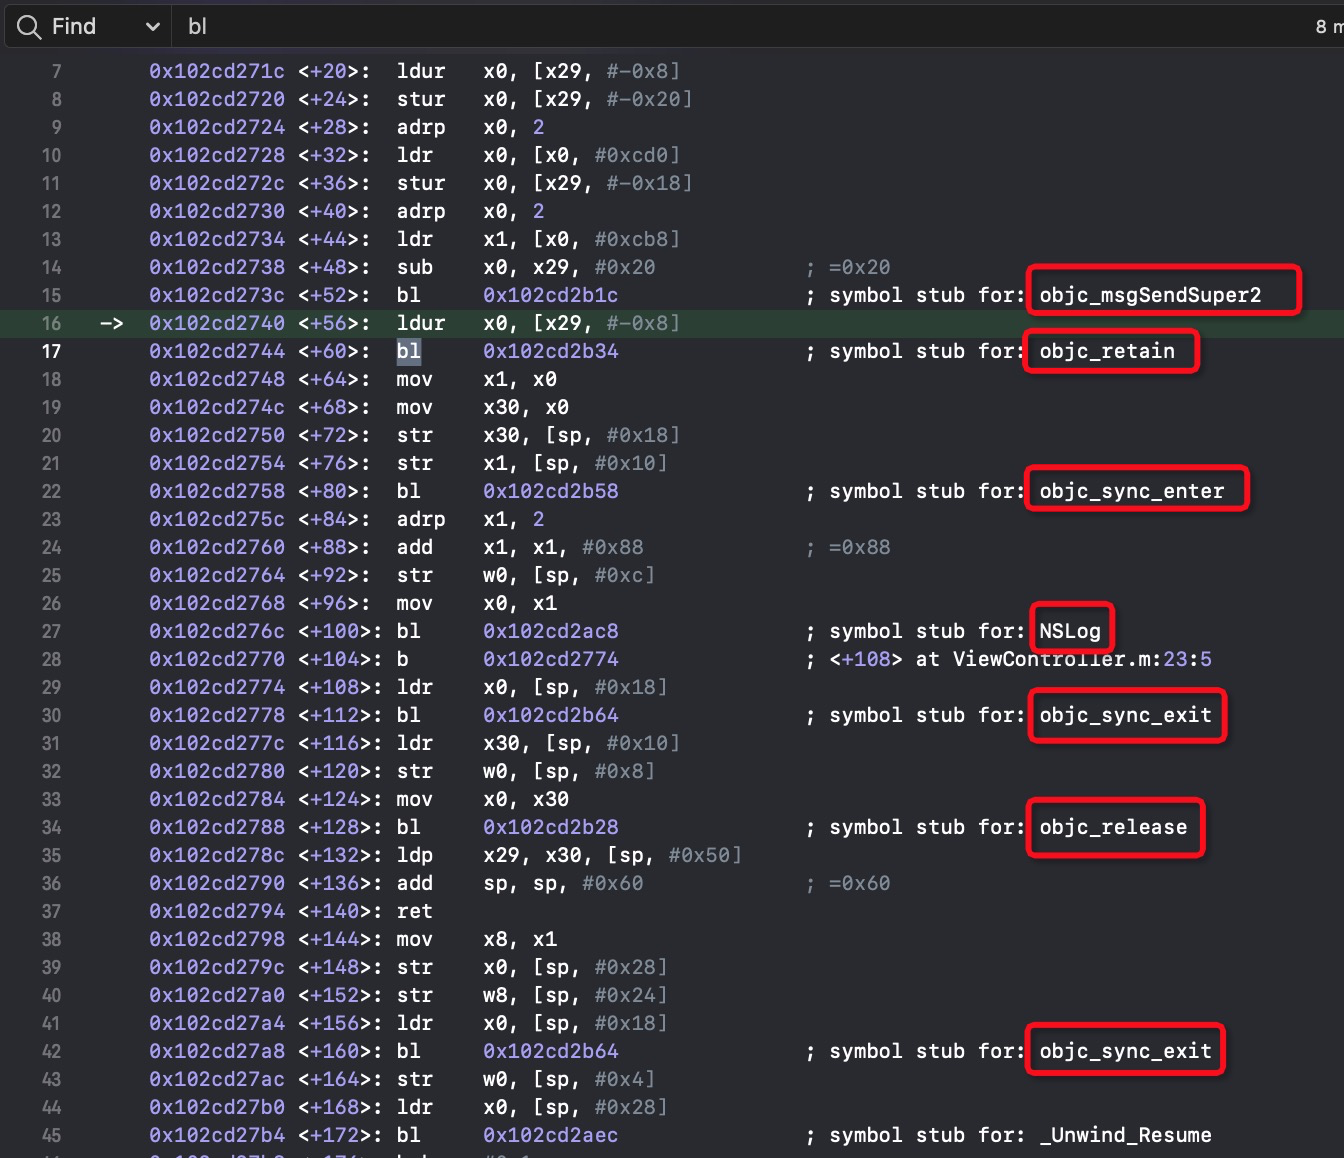Select the objc_sync_enter symbol text
This screenshot has height=1158, width=1344.
coord(1131,491)
